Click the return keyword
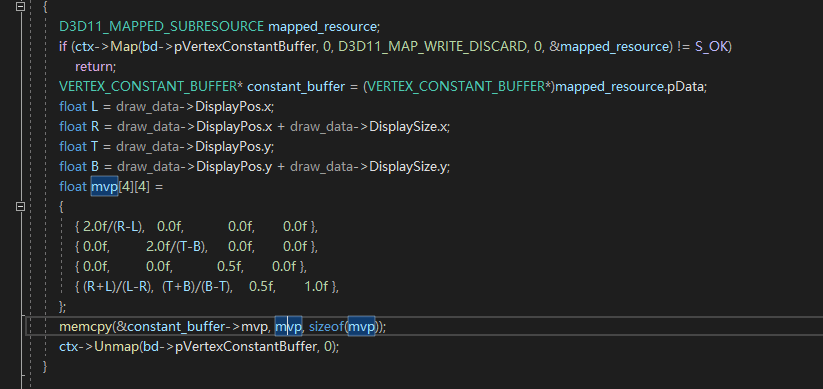 pyautogui.click(x=94, y=67)
